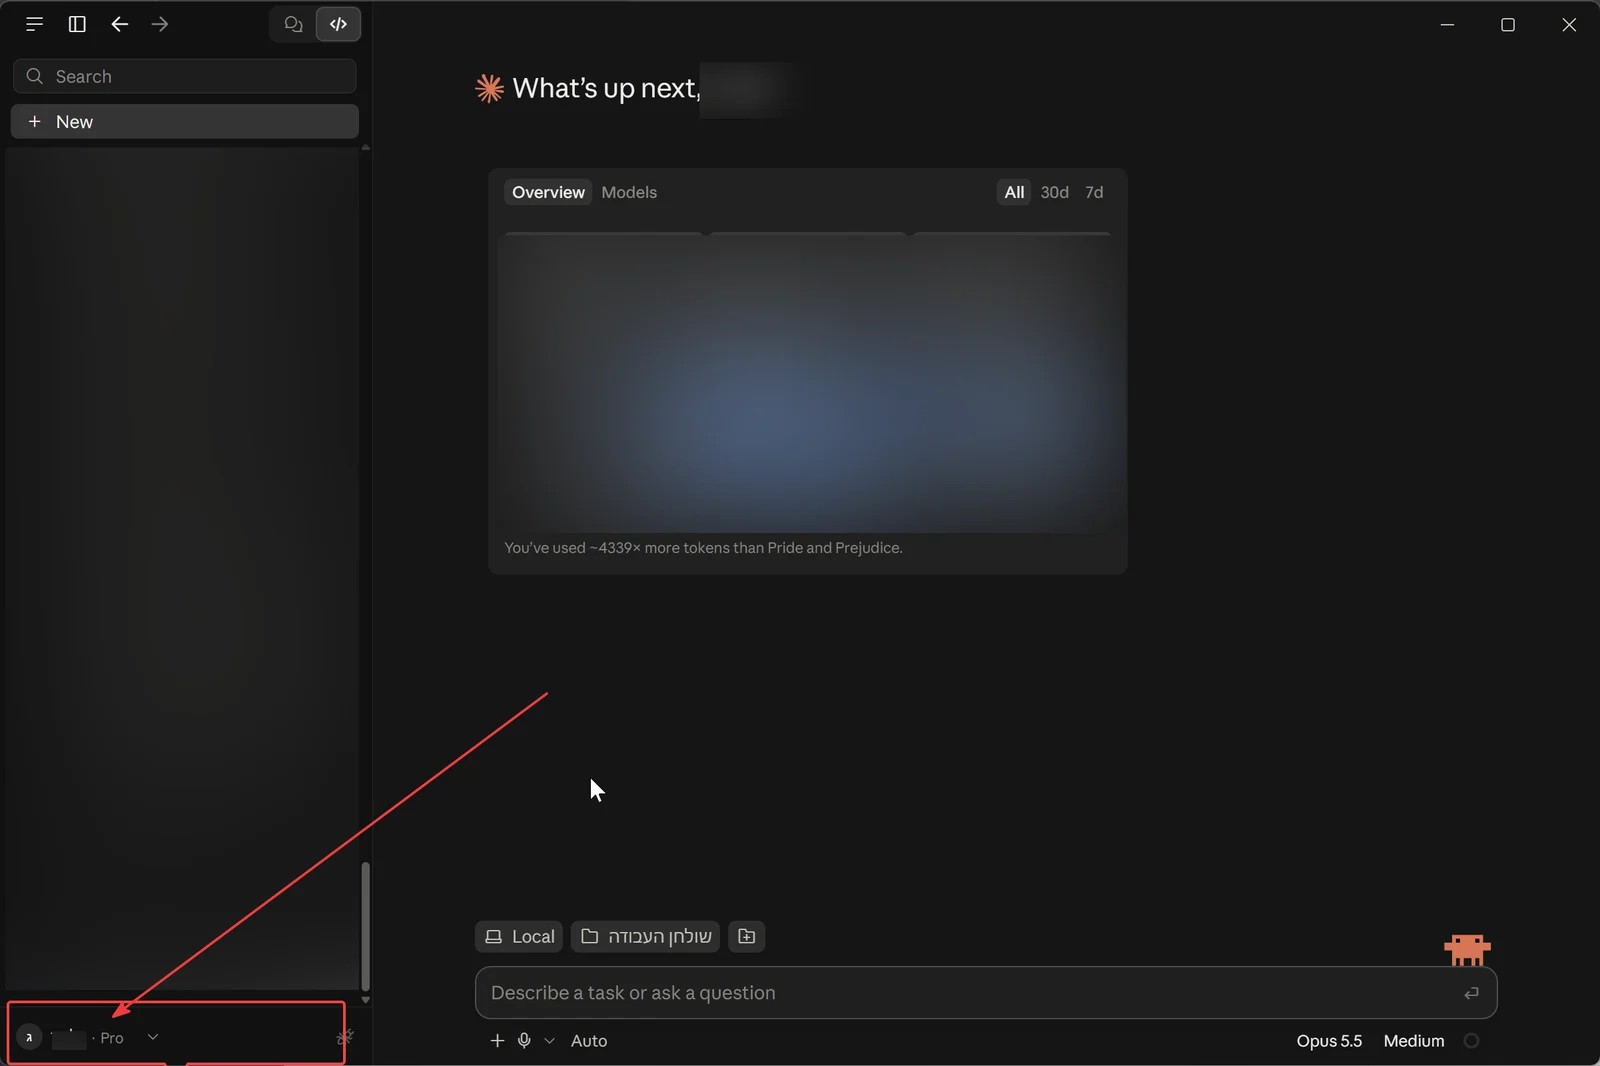Submit with the enter arrow icon
This screenshot has height=1066, width=1600.
pos(1471,993)
